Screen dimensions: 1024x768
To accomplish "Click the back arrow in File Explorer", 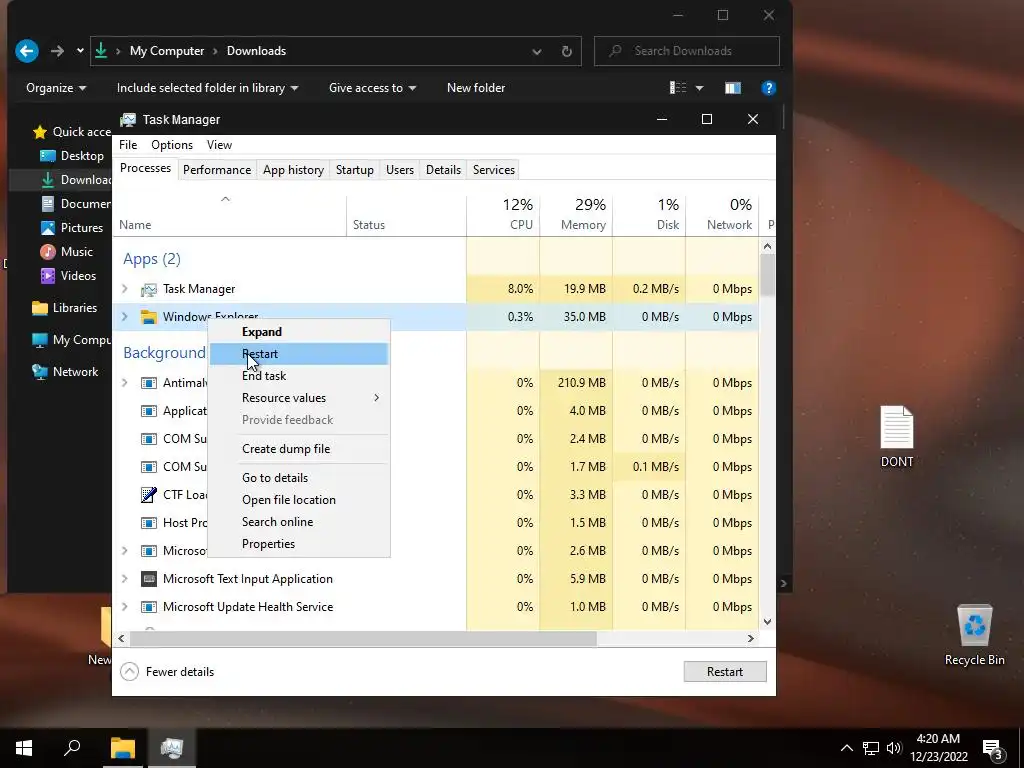I will coord(27,51).
